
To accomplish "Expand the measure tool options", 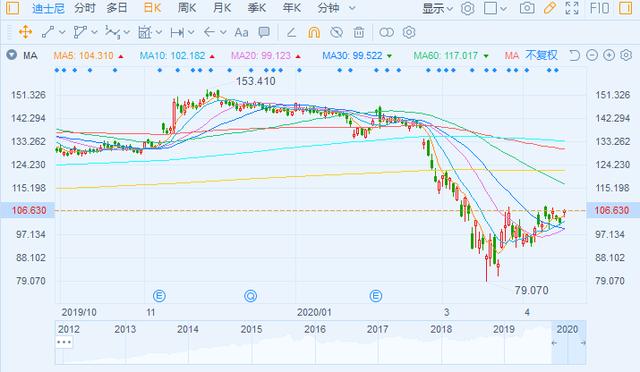I will coord(191,32).
